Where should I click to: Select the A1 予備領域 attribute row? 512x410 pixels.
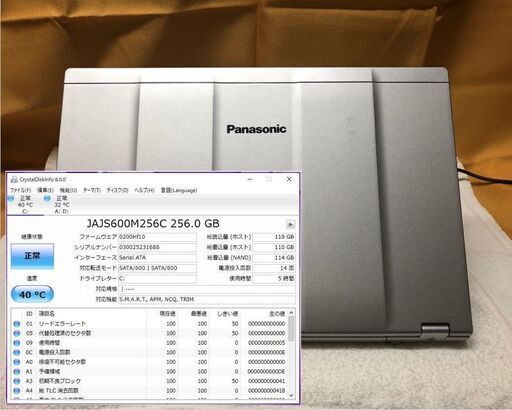(150, 371)
